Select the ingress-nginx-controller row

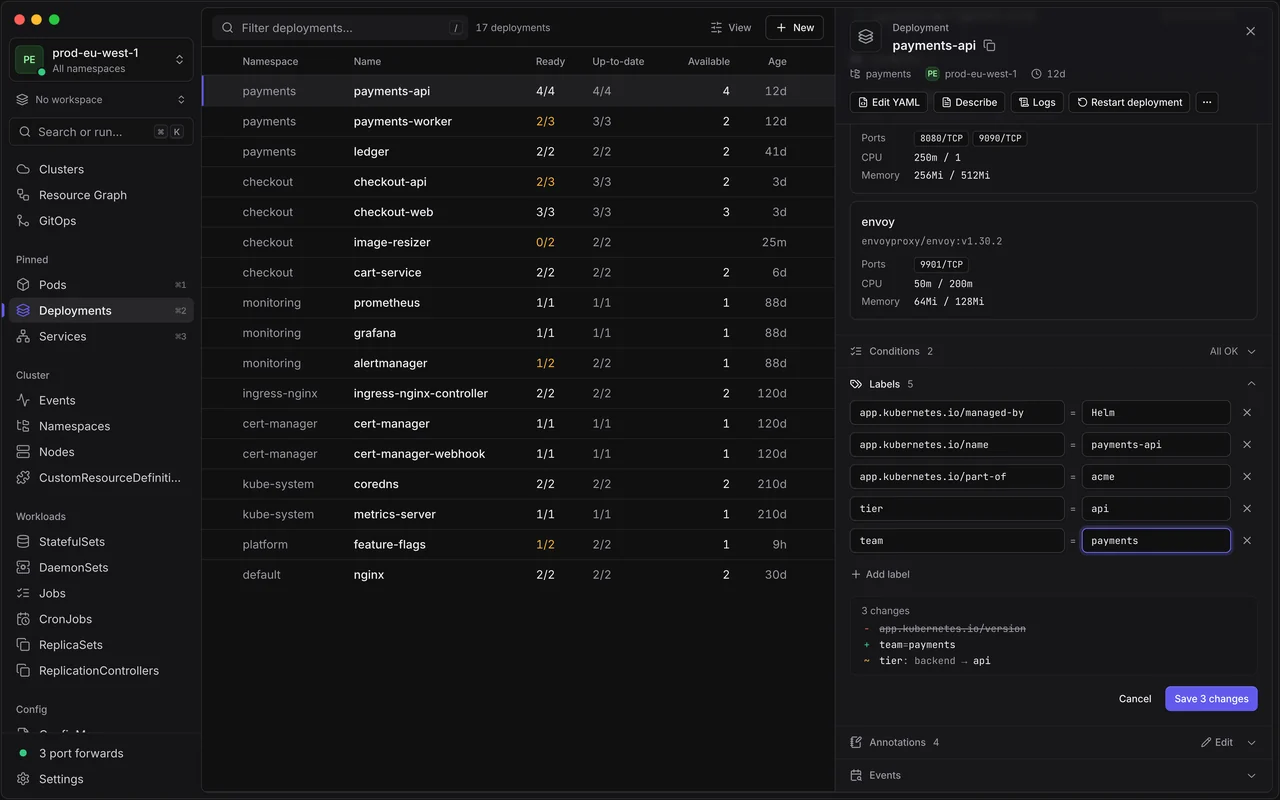pos(518,393)
